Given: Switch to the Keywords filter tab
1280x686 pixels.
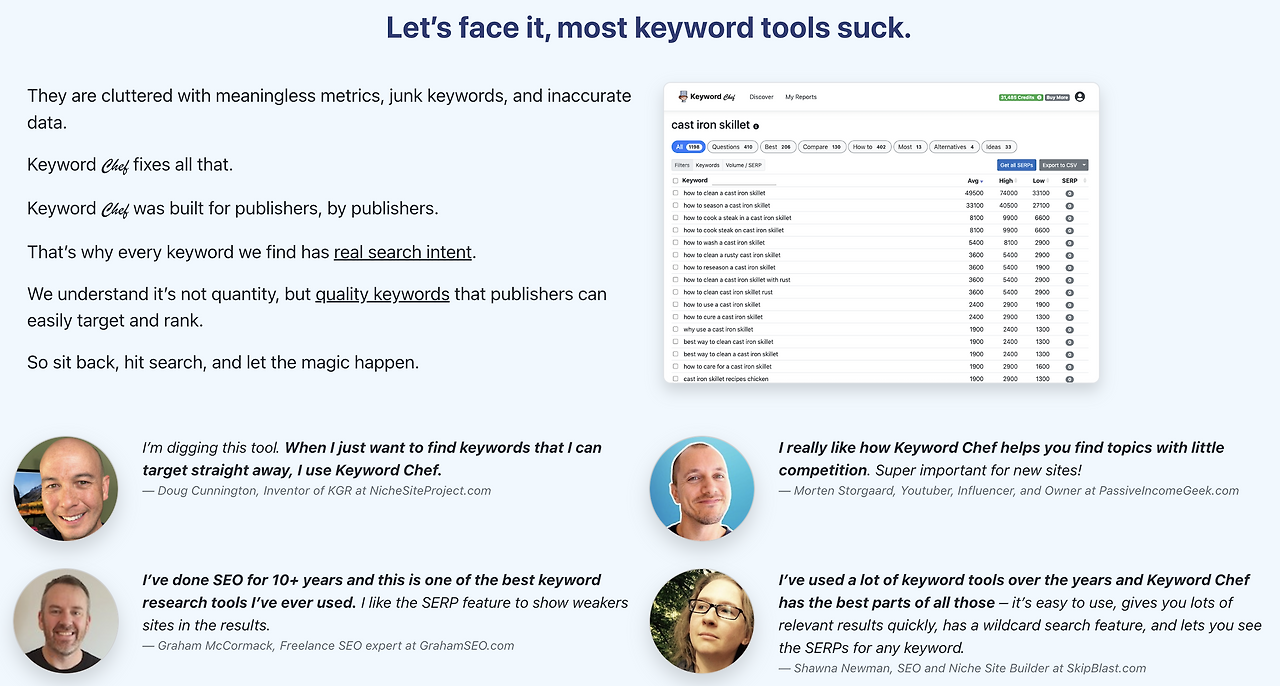Looking at the screenshot, I should (x=708, y=165).
